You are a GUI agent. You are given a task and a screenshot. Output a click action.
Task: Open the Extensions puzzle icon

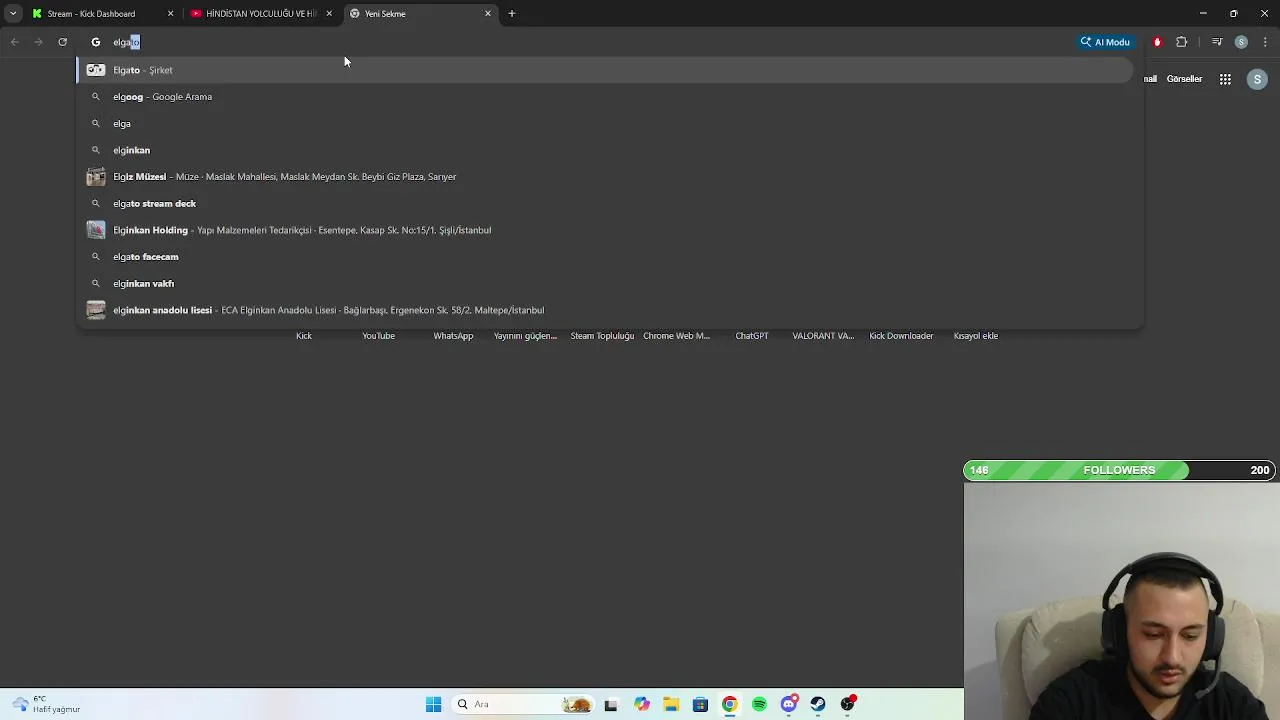1182,42
